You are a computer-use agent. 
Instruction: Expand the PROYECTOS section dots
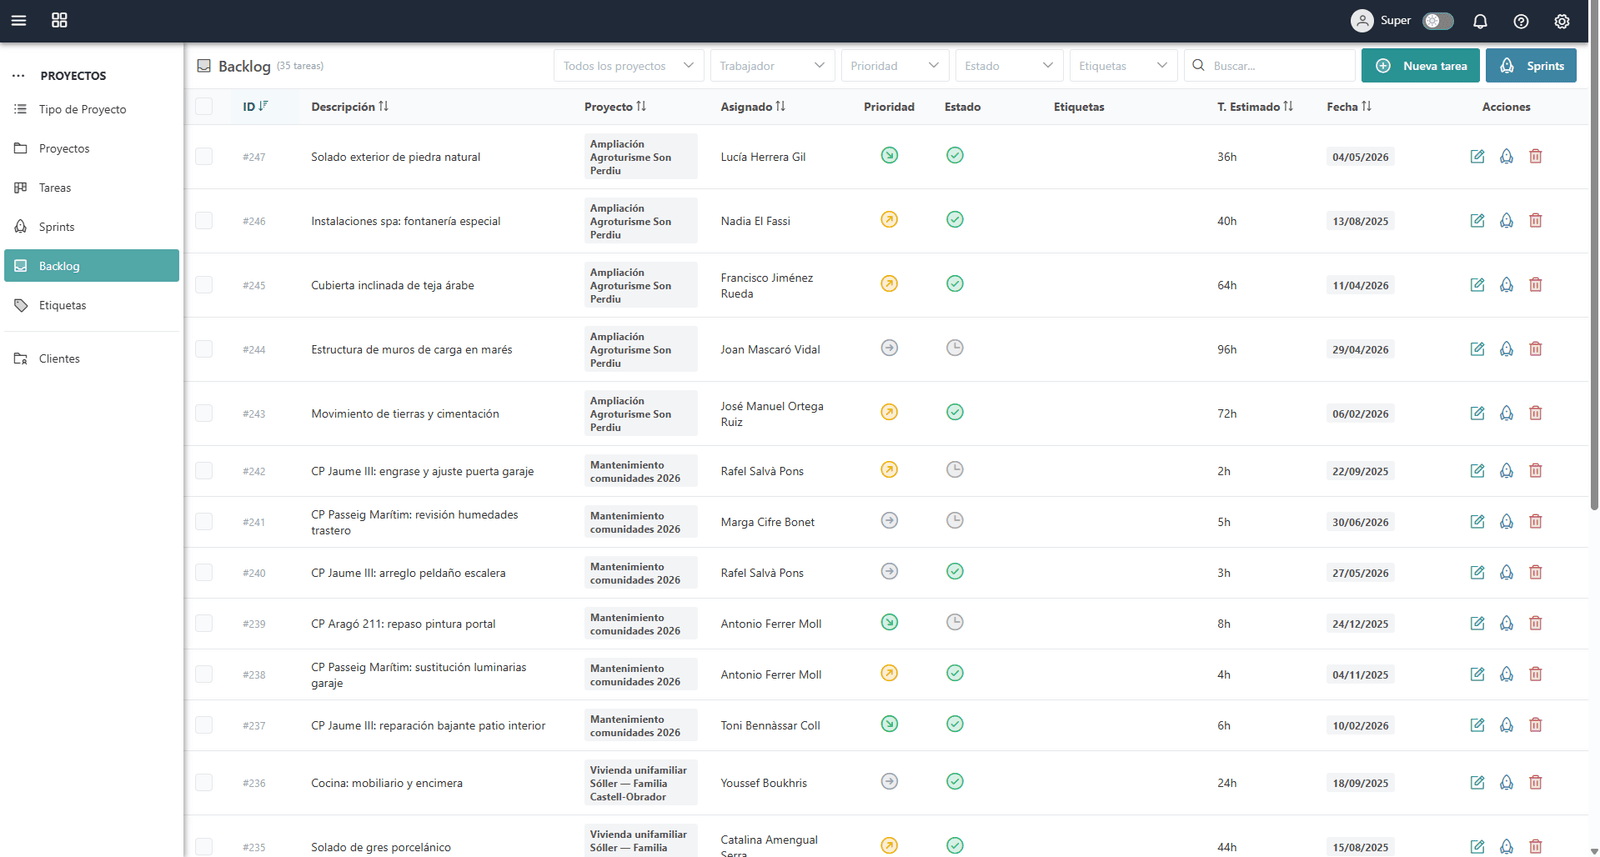click(x=18, y=76)
